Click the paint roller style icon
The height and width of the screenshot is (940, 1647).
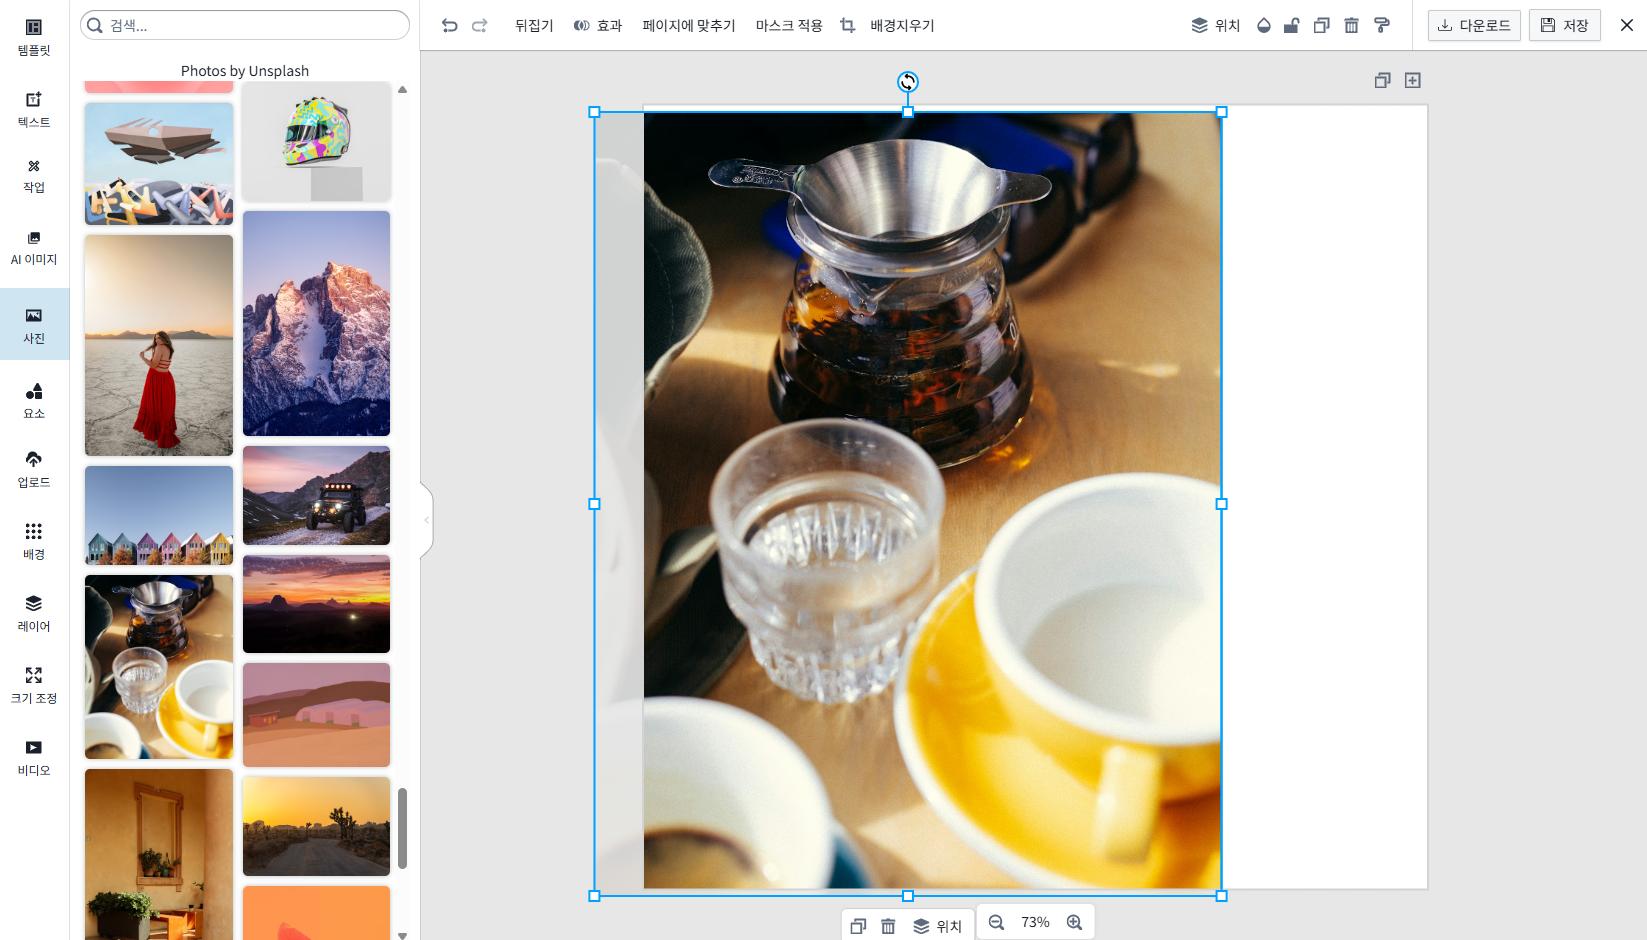(1383, 25)
